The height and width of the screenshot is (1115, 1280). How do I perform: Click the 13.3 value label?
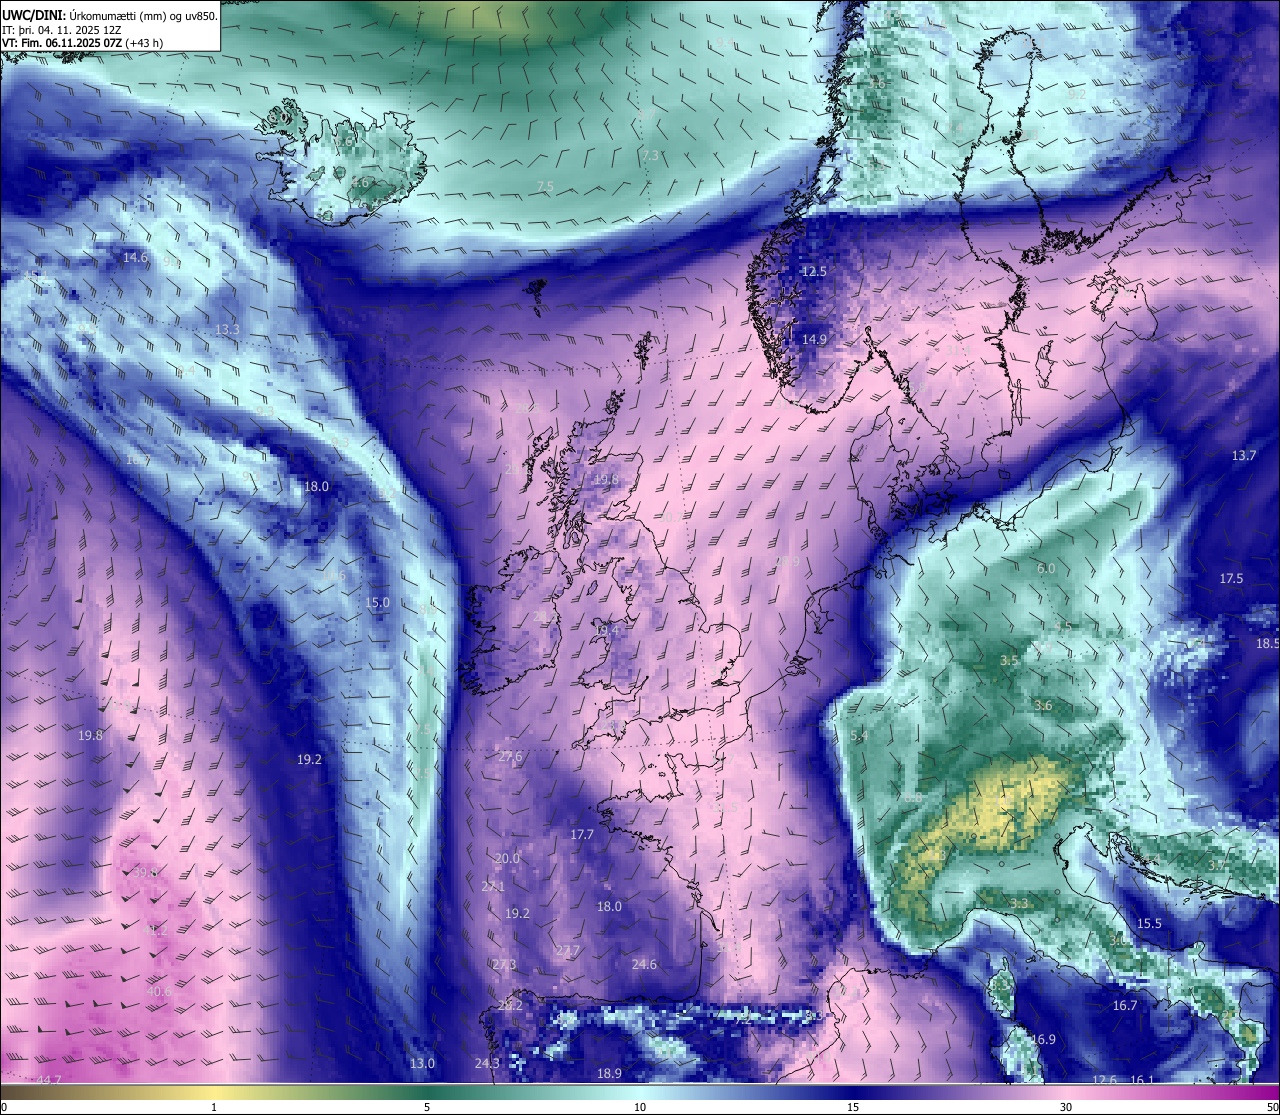point(227,330)
